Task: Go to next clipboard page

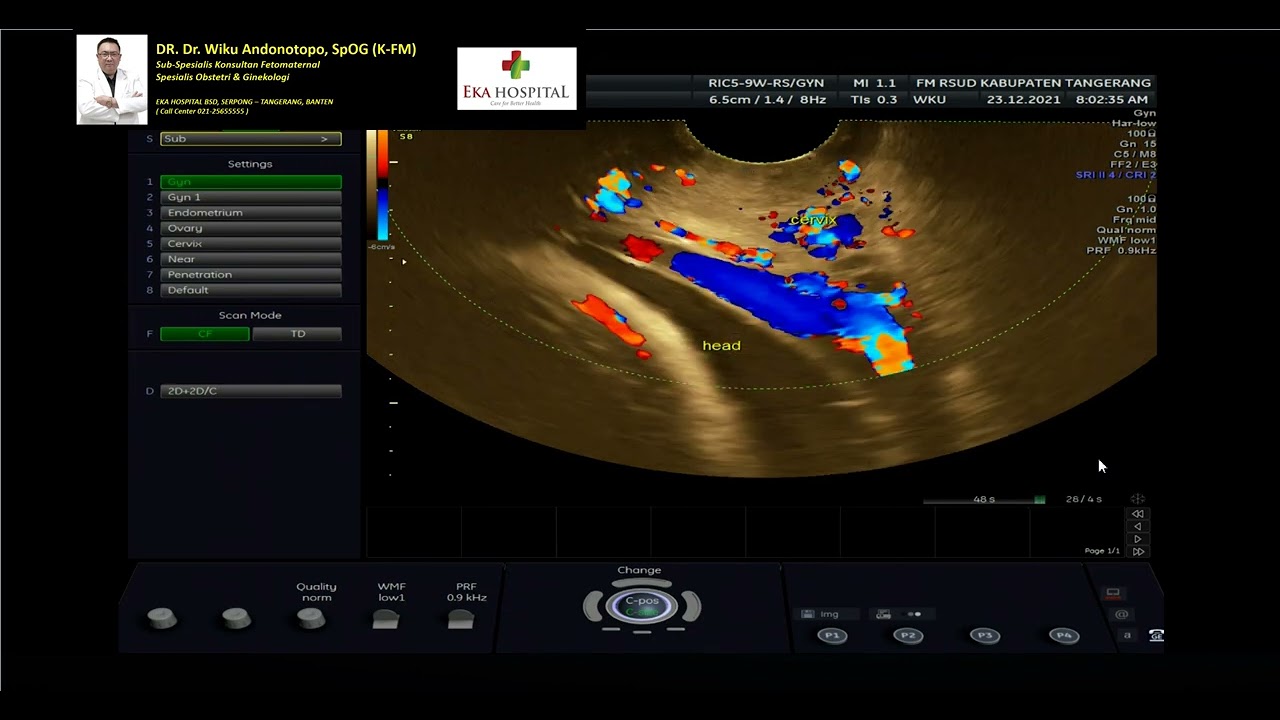Action: pos(1137,539)
